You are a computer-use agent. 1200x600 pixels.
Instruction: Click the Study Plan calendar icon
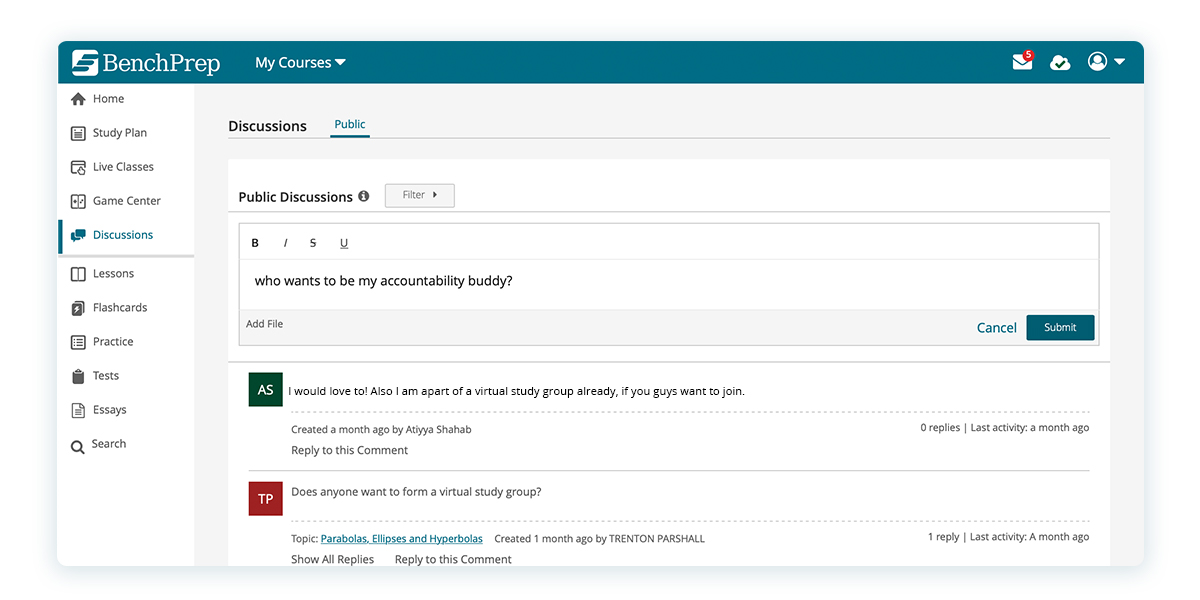(x=78, y=133)
